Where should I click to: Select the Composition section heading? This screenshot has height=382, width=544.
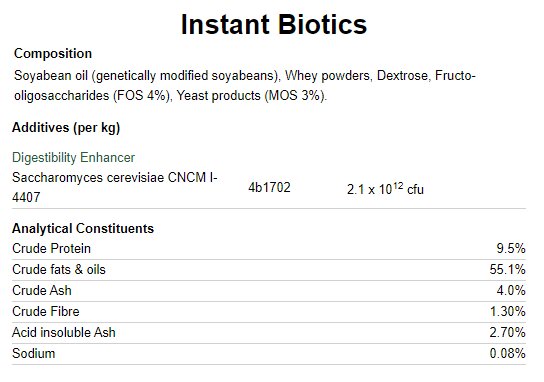click(x=53, y=54)
